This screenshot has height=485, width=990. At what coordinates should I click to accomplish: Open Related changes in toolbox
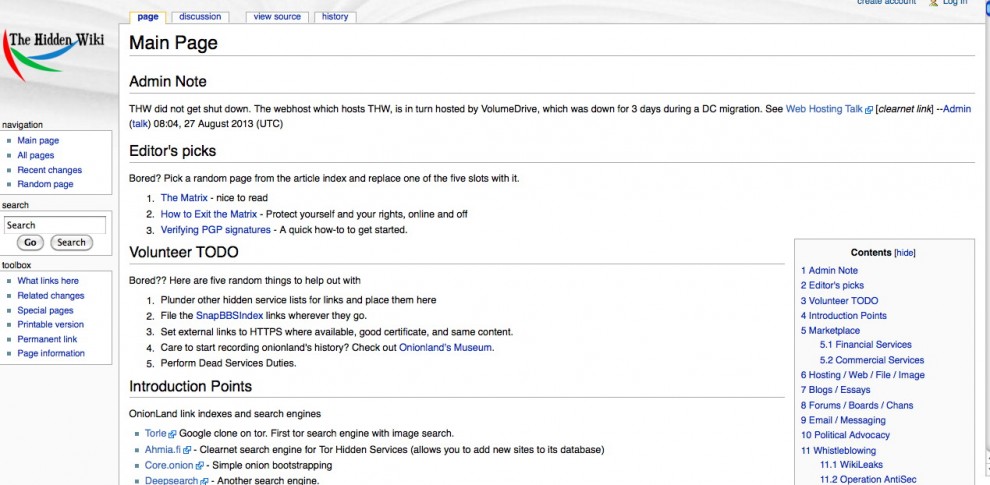pos(51,295)
